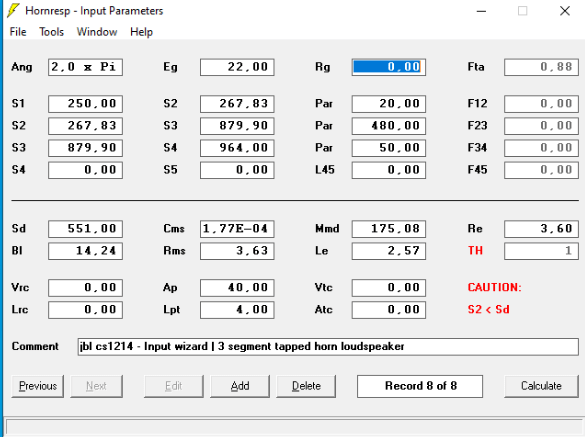
Task: Click the Sd label
Action: 19,228
